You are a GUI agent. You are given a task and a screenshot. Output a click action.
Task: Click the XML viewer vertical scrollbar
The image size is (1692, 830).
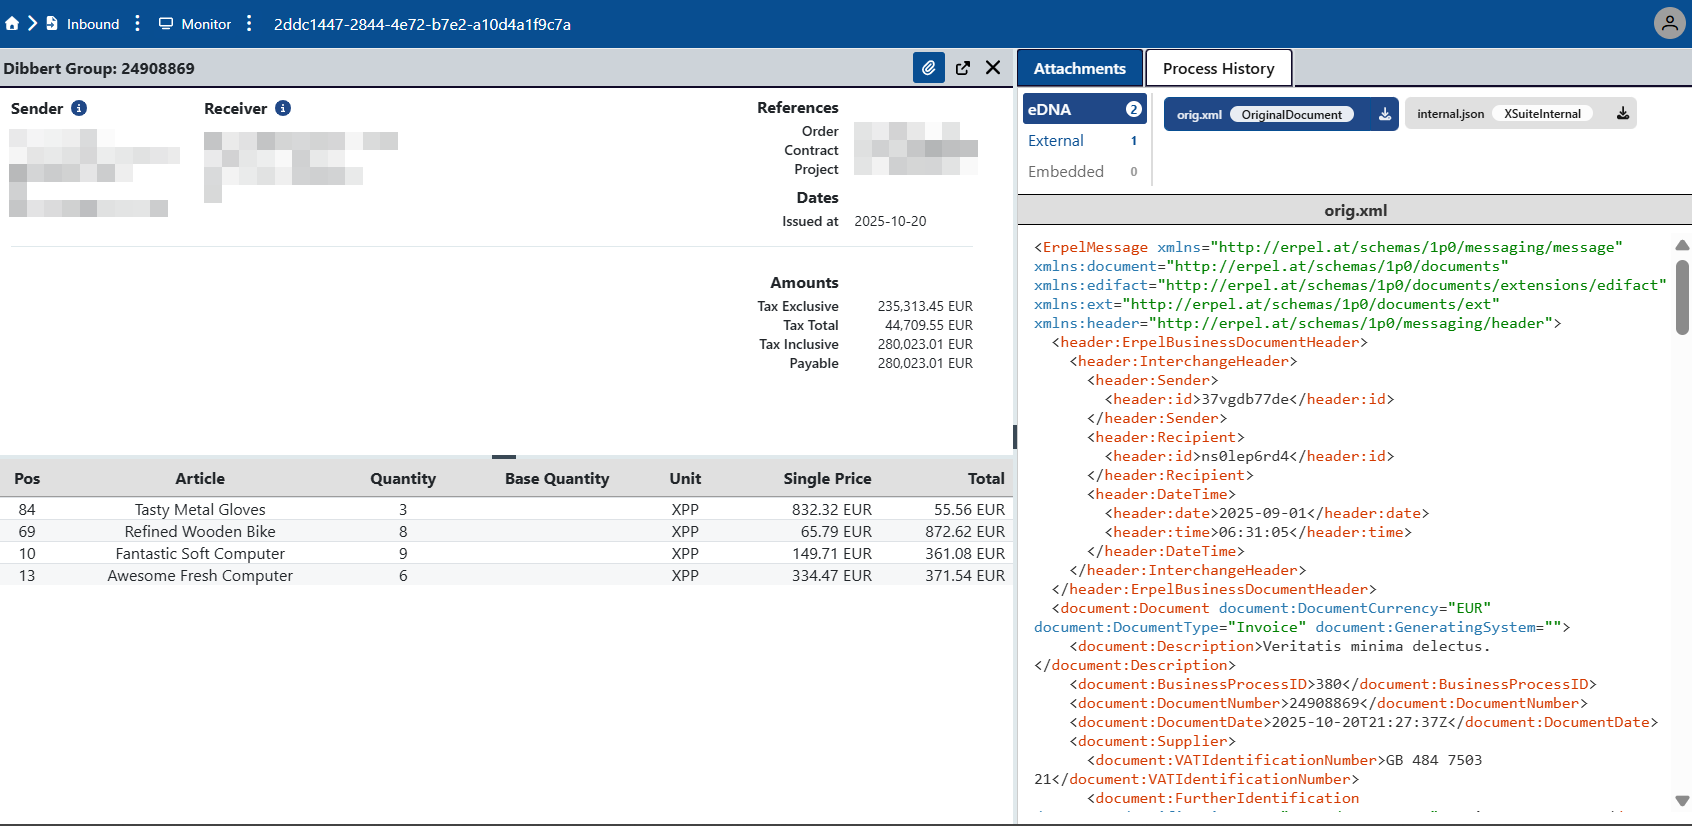(x=1682, y=298)
